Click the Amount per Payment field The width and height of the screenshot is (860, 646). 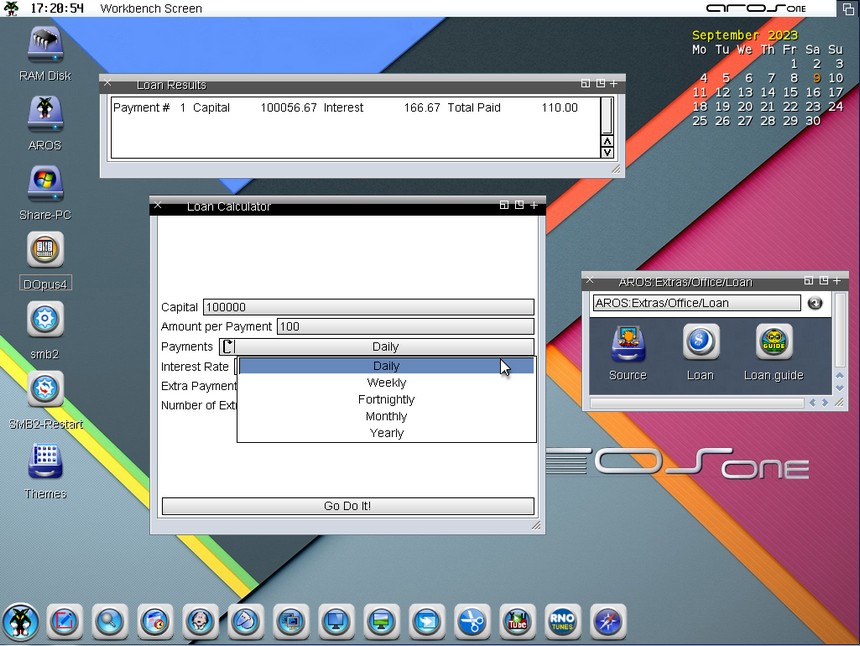[x=405, y=327]
